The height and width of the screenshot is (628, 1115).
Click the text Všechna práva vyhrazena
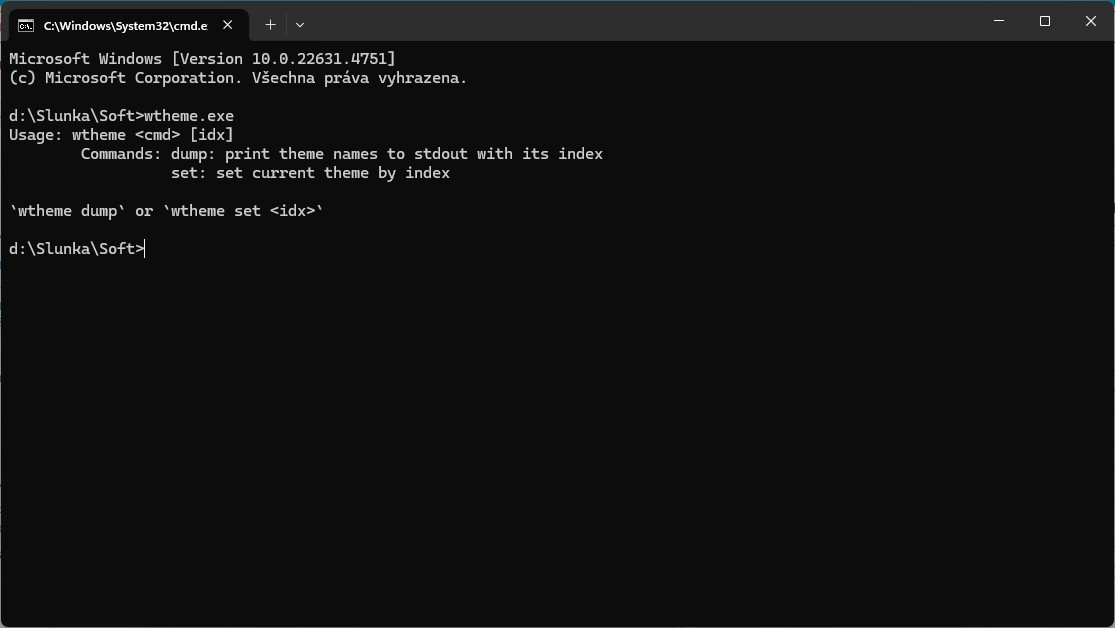359,78
